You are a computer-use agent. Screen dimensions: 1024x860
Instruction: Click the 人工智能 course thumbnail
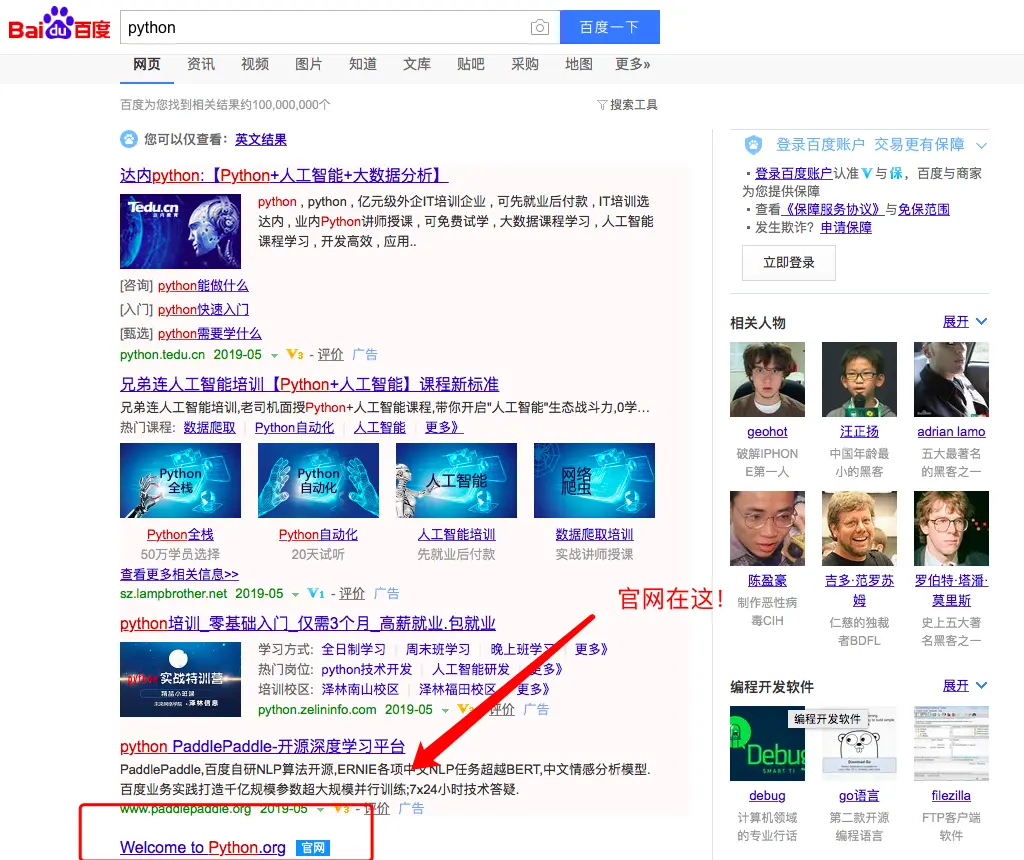pyautogui.click(x=456, y=481)
